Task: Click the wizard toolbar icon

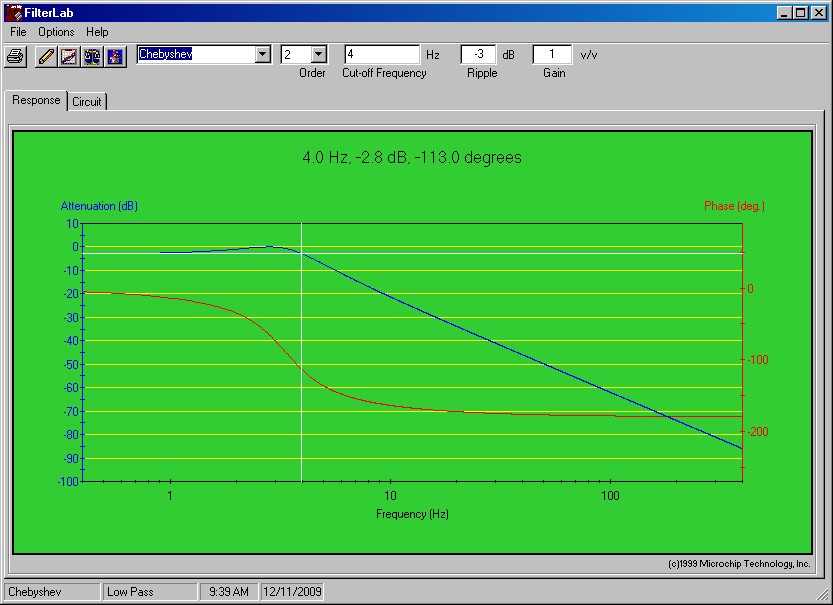Action: 115,56
